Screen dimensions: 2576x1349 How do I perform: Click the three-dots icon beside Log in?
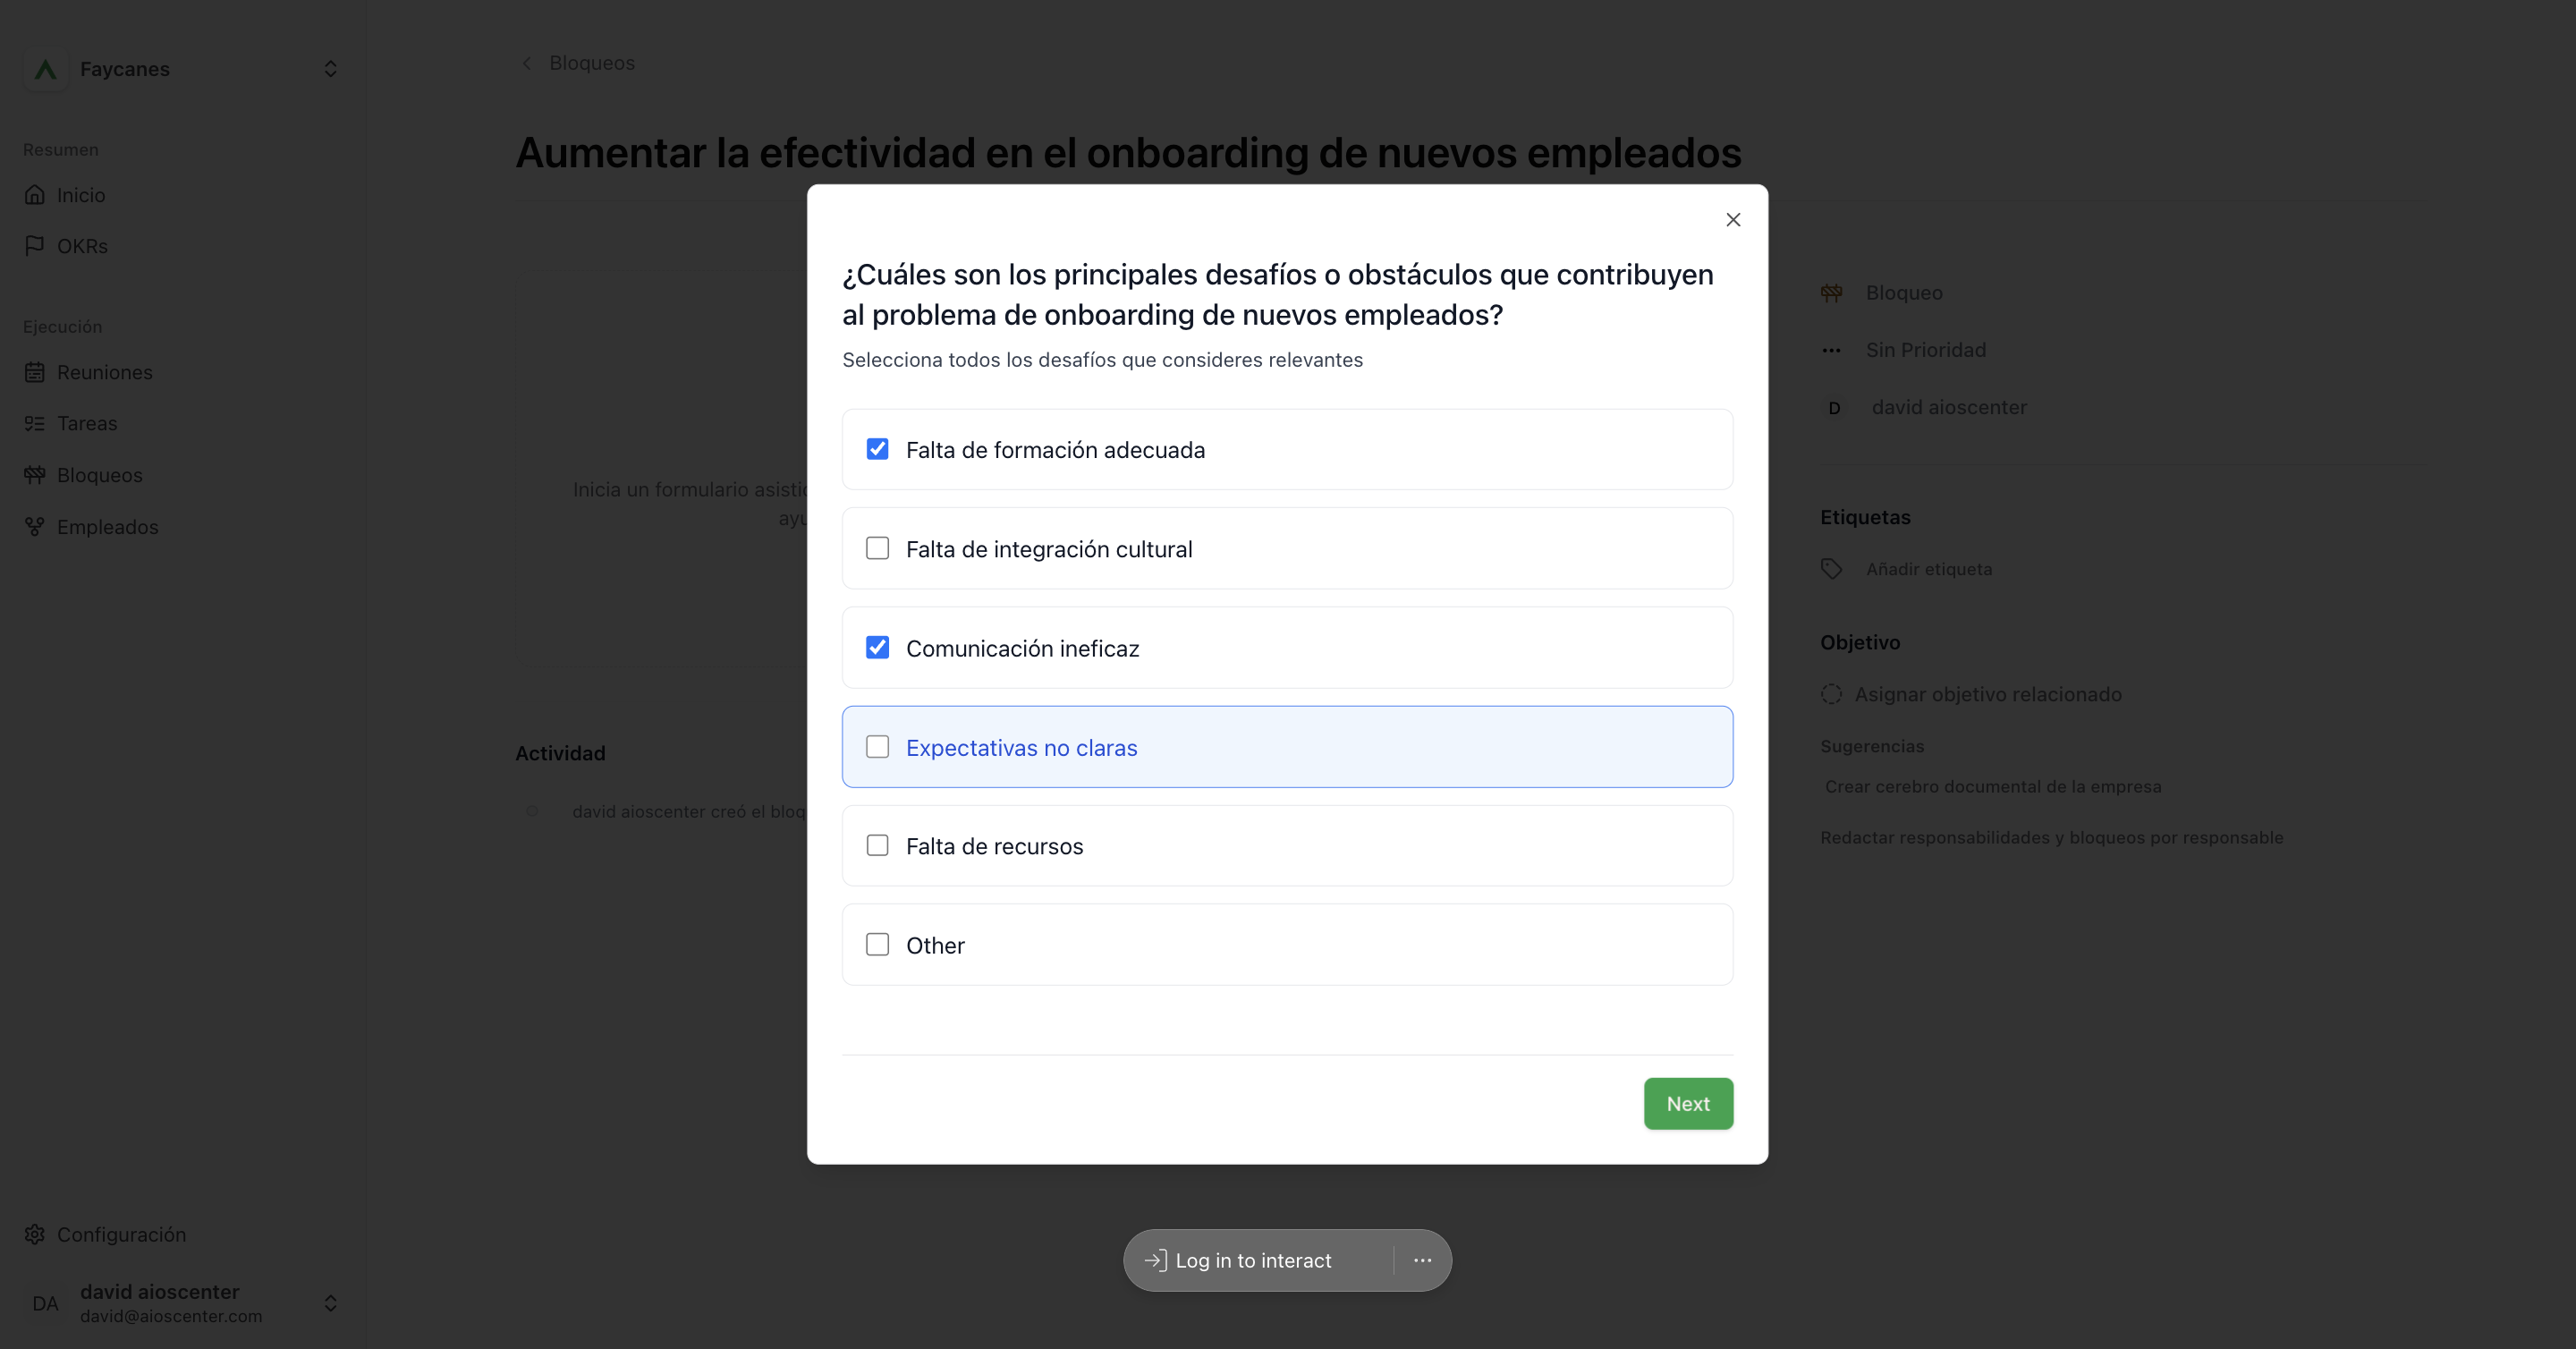[1422, 1260]
